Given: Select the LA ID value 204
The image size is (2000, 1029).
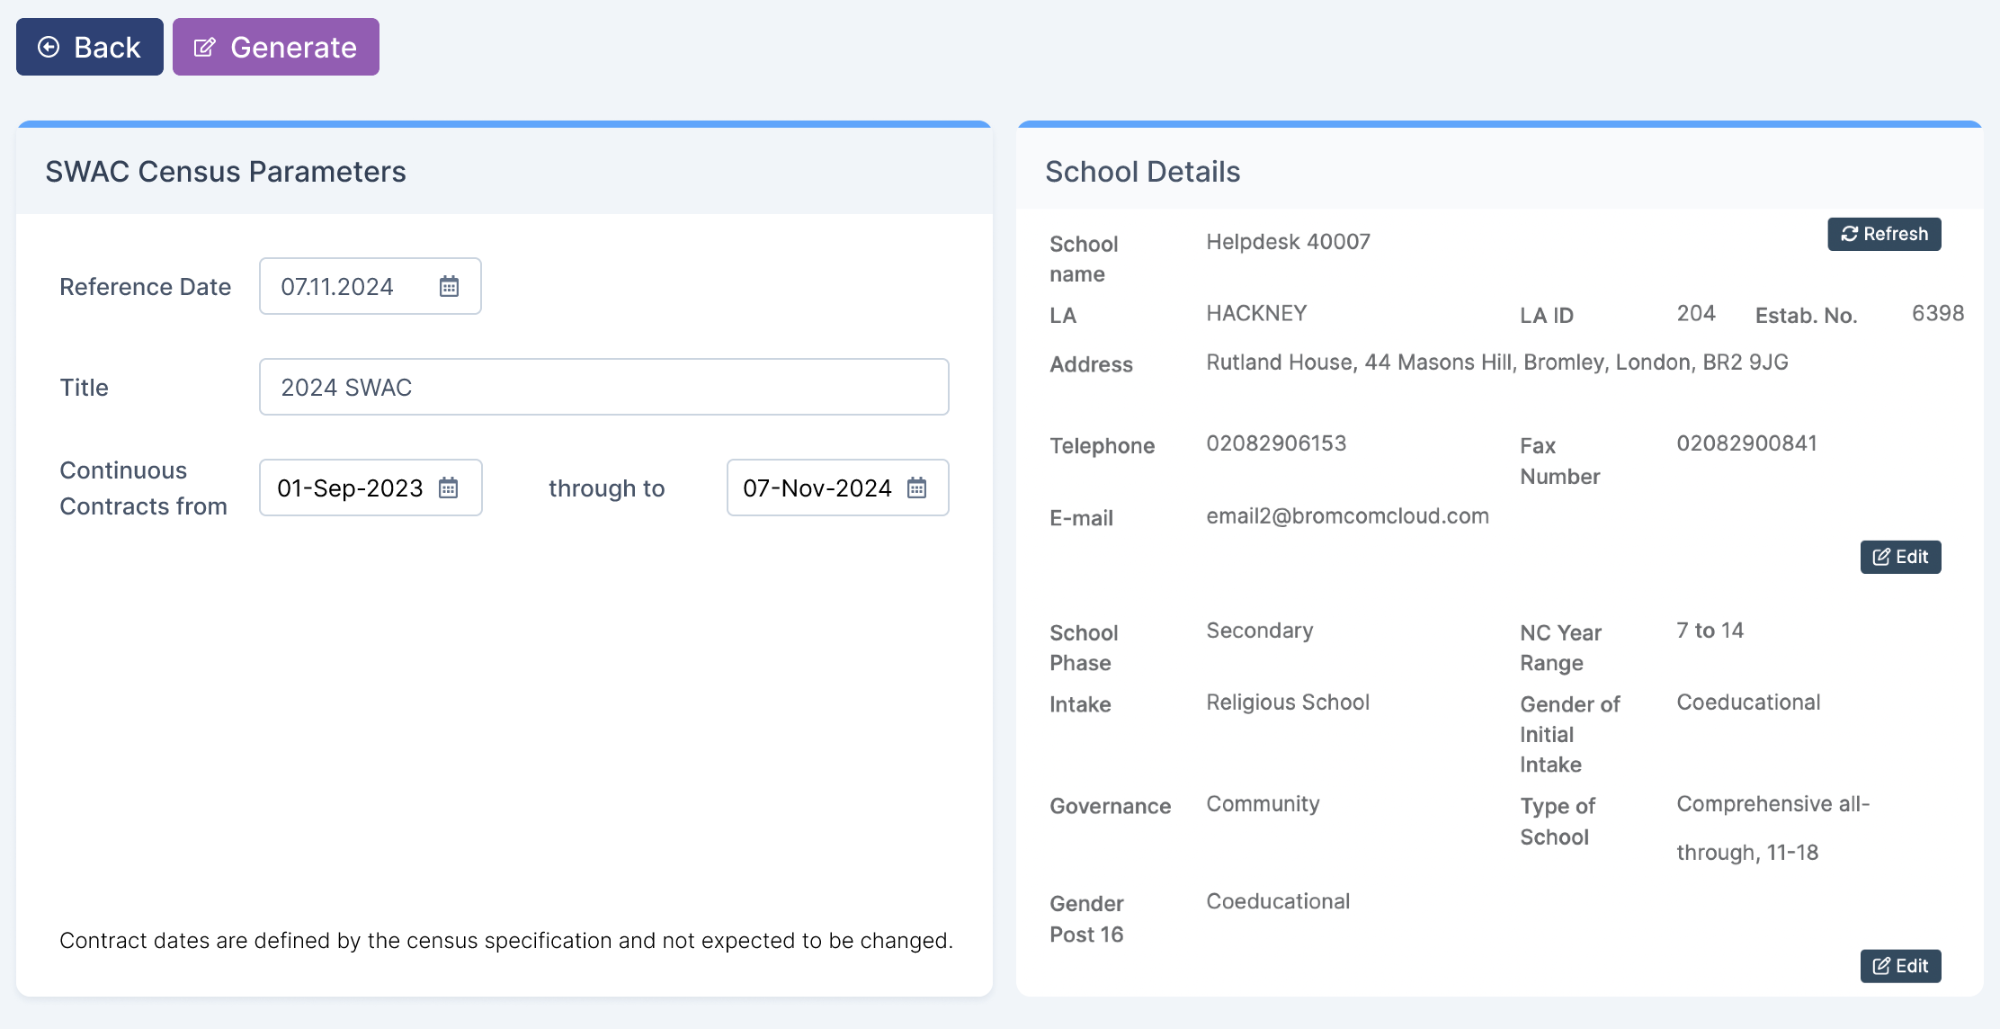Looking at the screenshot, I should pos(1696,313).
